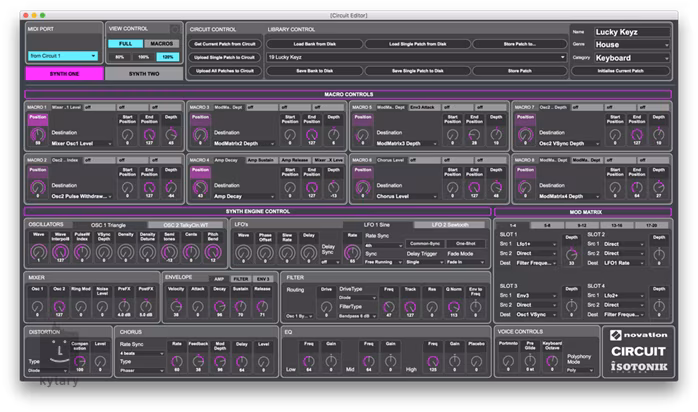The height and width of the screenshot is (412, 698).
Task: Toggle LFO Common-Sync button
Action: pyautogui.click(x=425, y=243)
